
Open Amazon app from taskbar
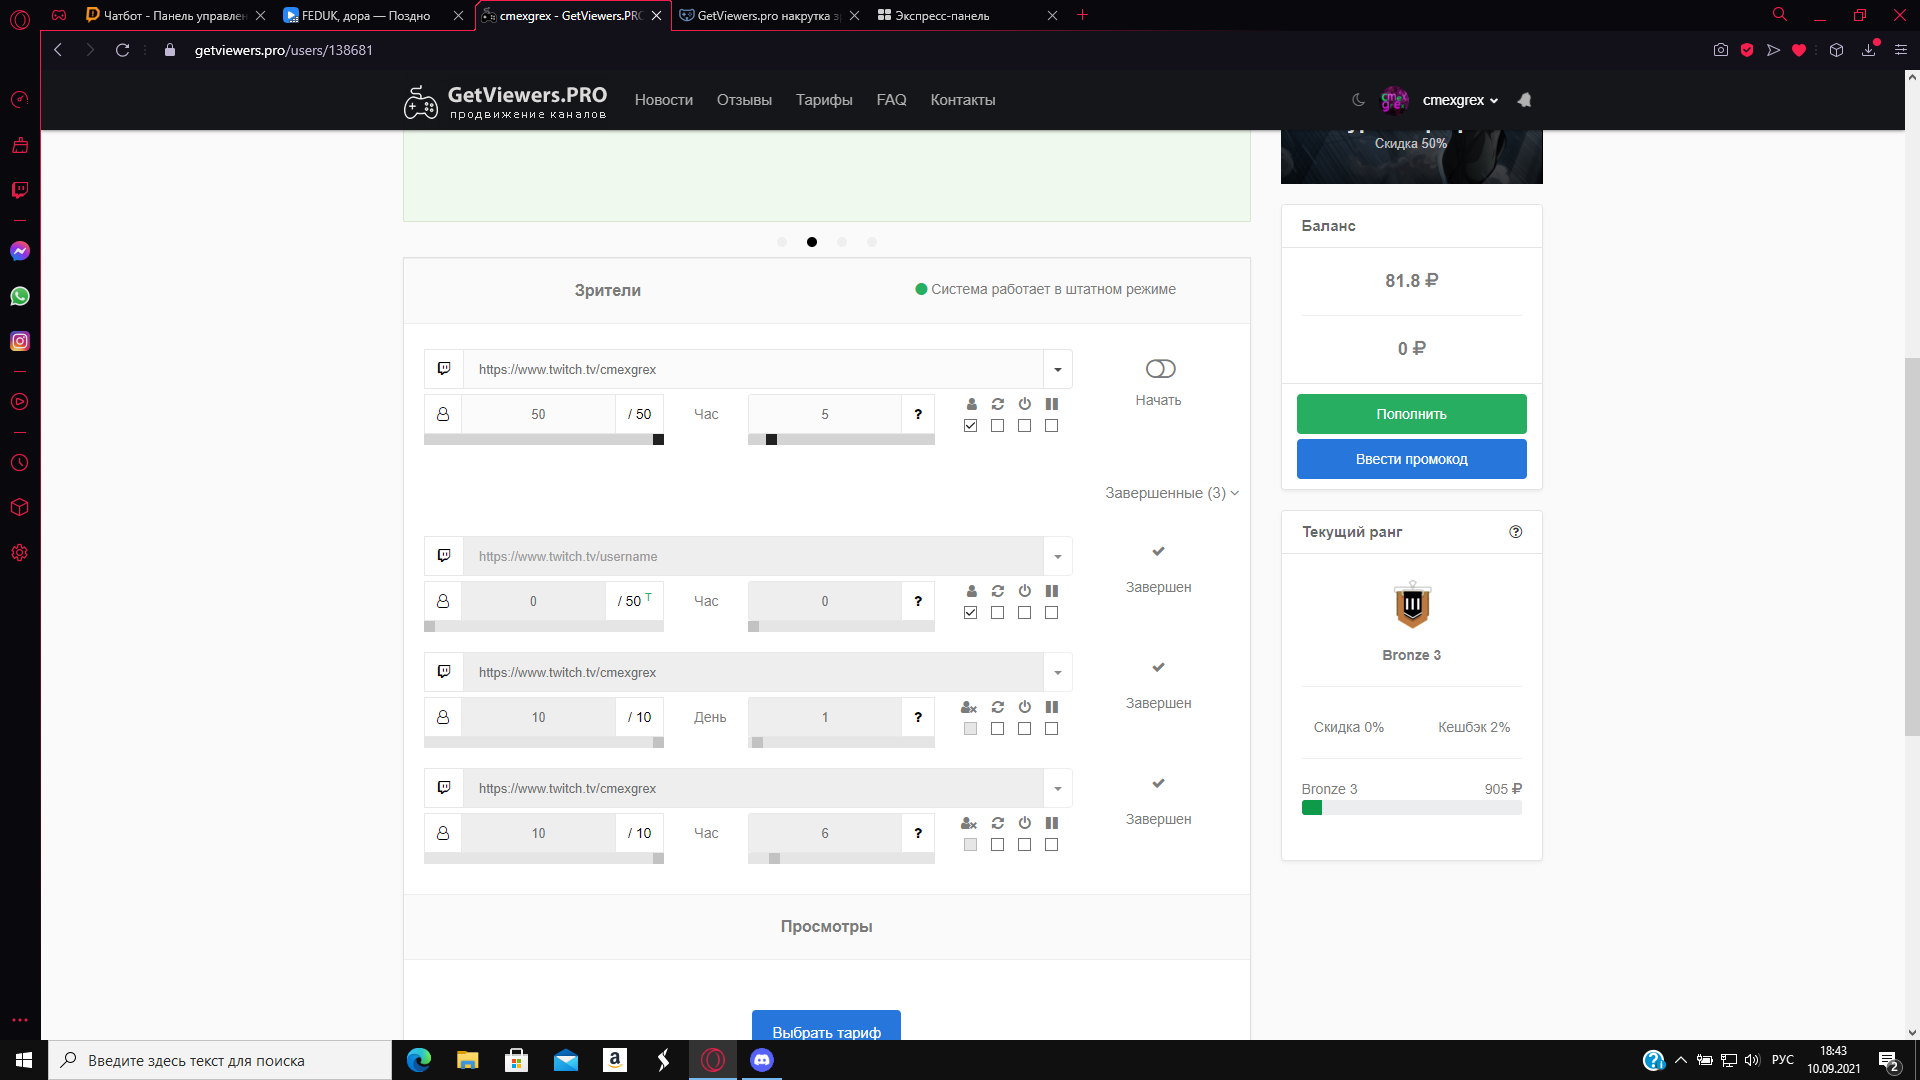click(615, 1060)
